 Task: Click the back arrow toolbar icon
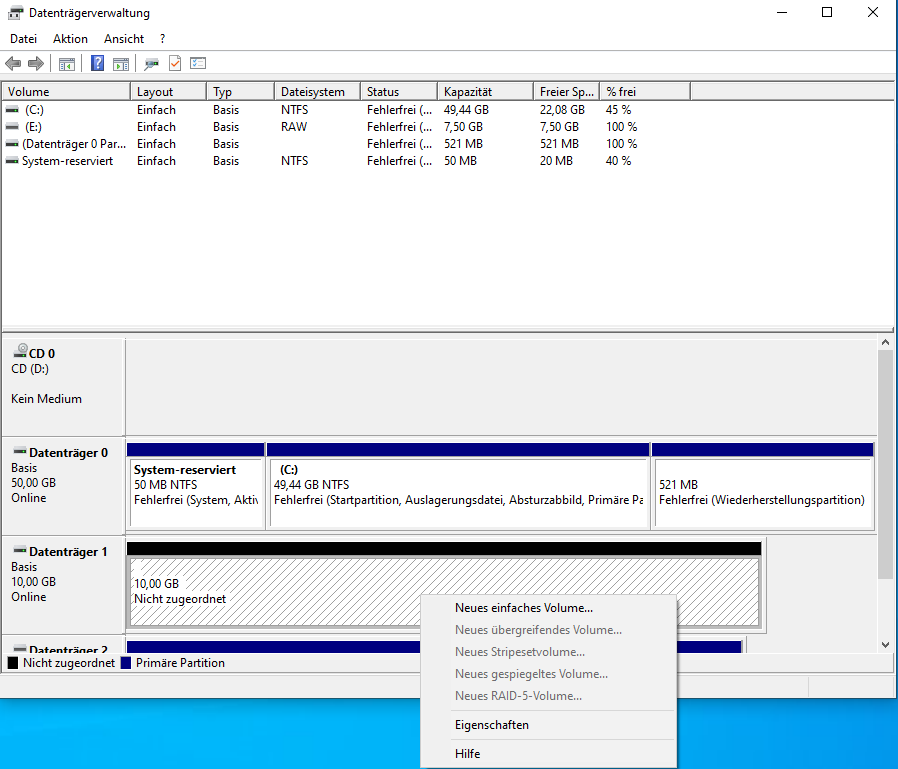click(x=13, y=64)
